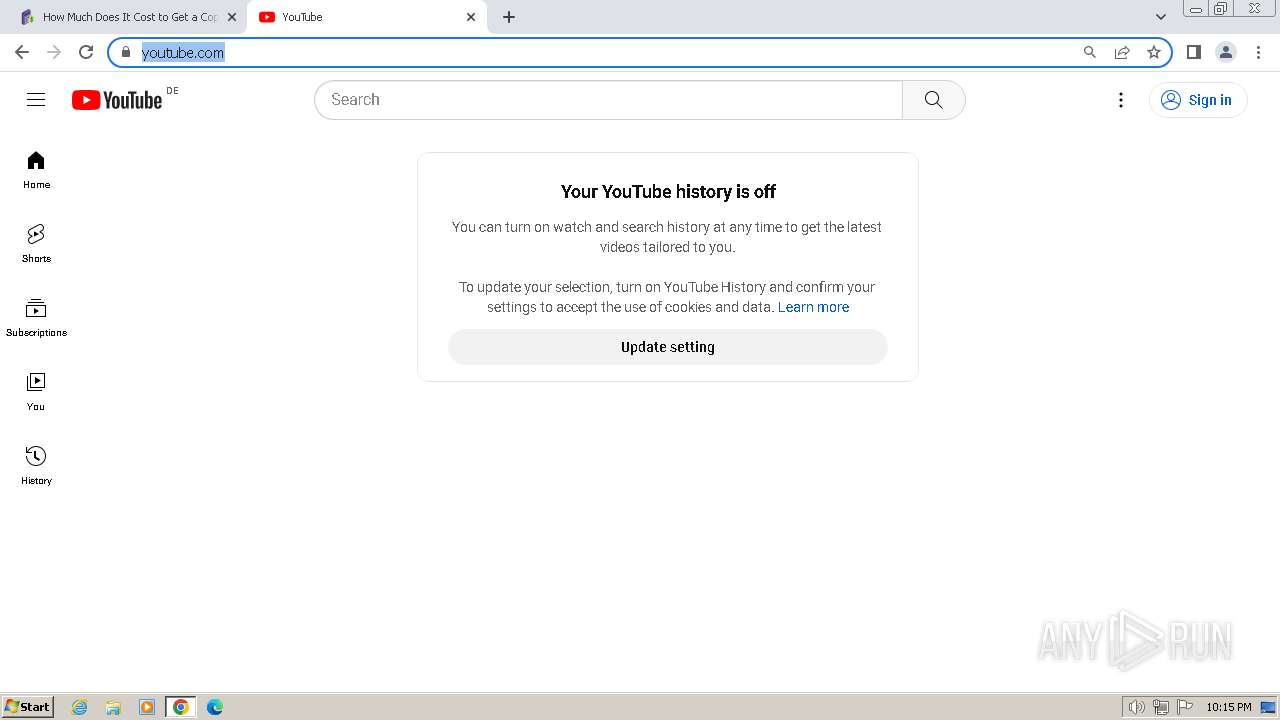Click the Update setting button
Viewport: 1280px width, 720px height.
click(x=668, y=347)
